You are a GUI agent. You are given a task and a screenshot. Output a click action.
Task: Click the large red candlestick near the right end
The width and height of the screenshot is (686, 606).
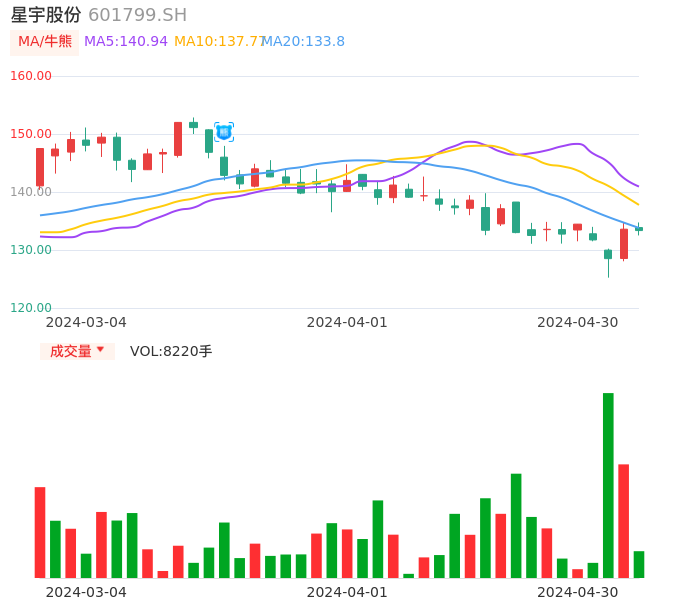tap(624, 244)
